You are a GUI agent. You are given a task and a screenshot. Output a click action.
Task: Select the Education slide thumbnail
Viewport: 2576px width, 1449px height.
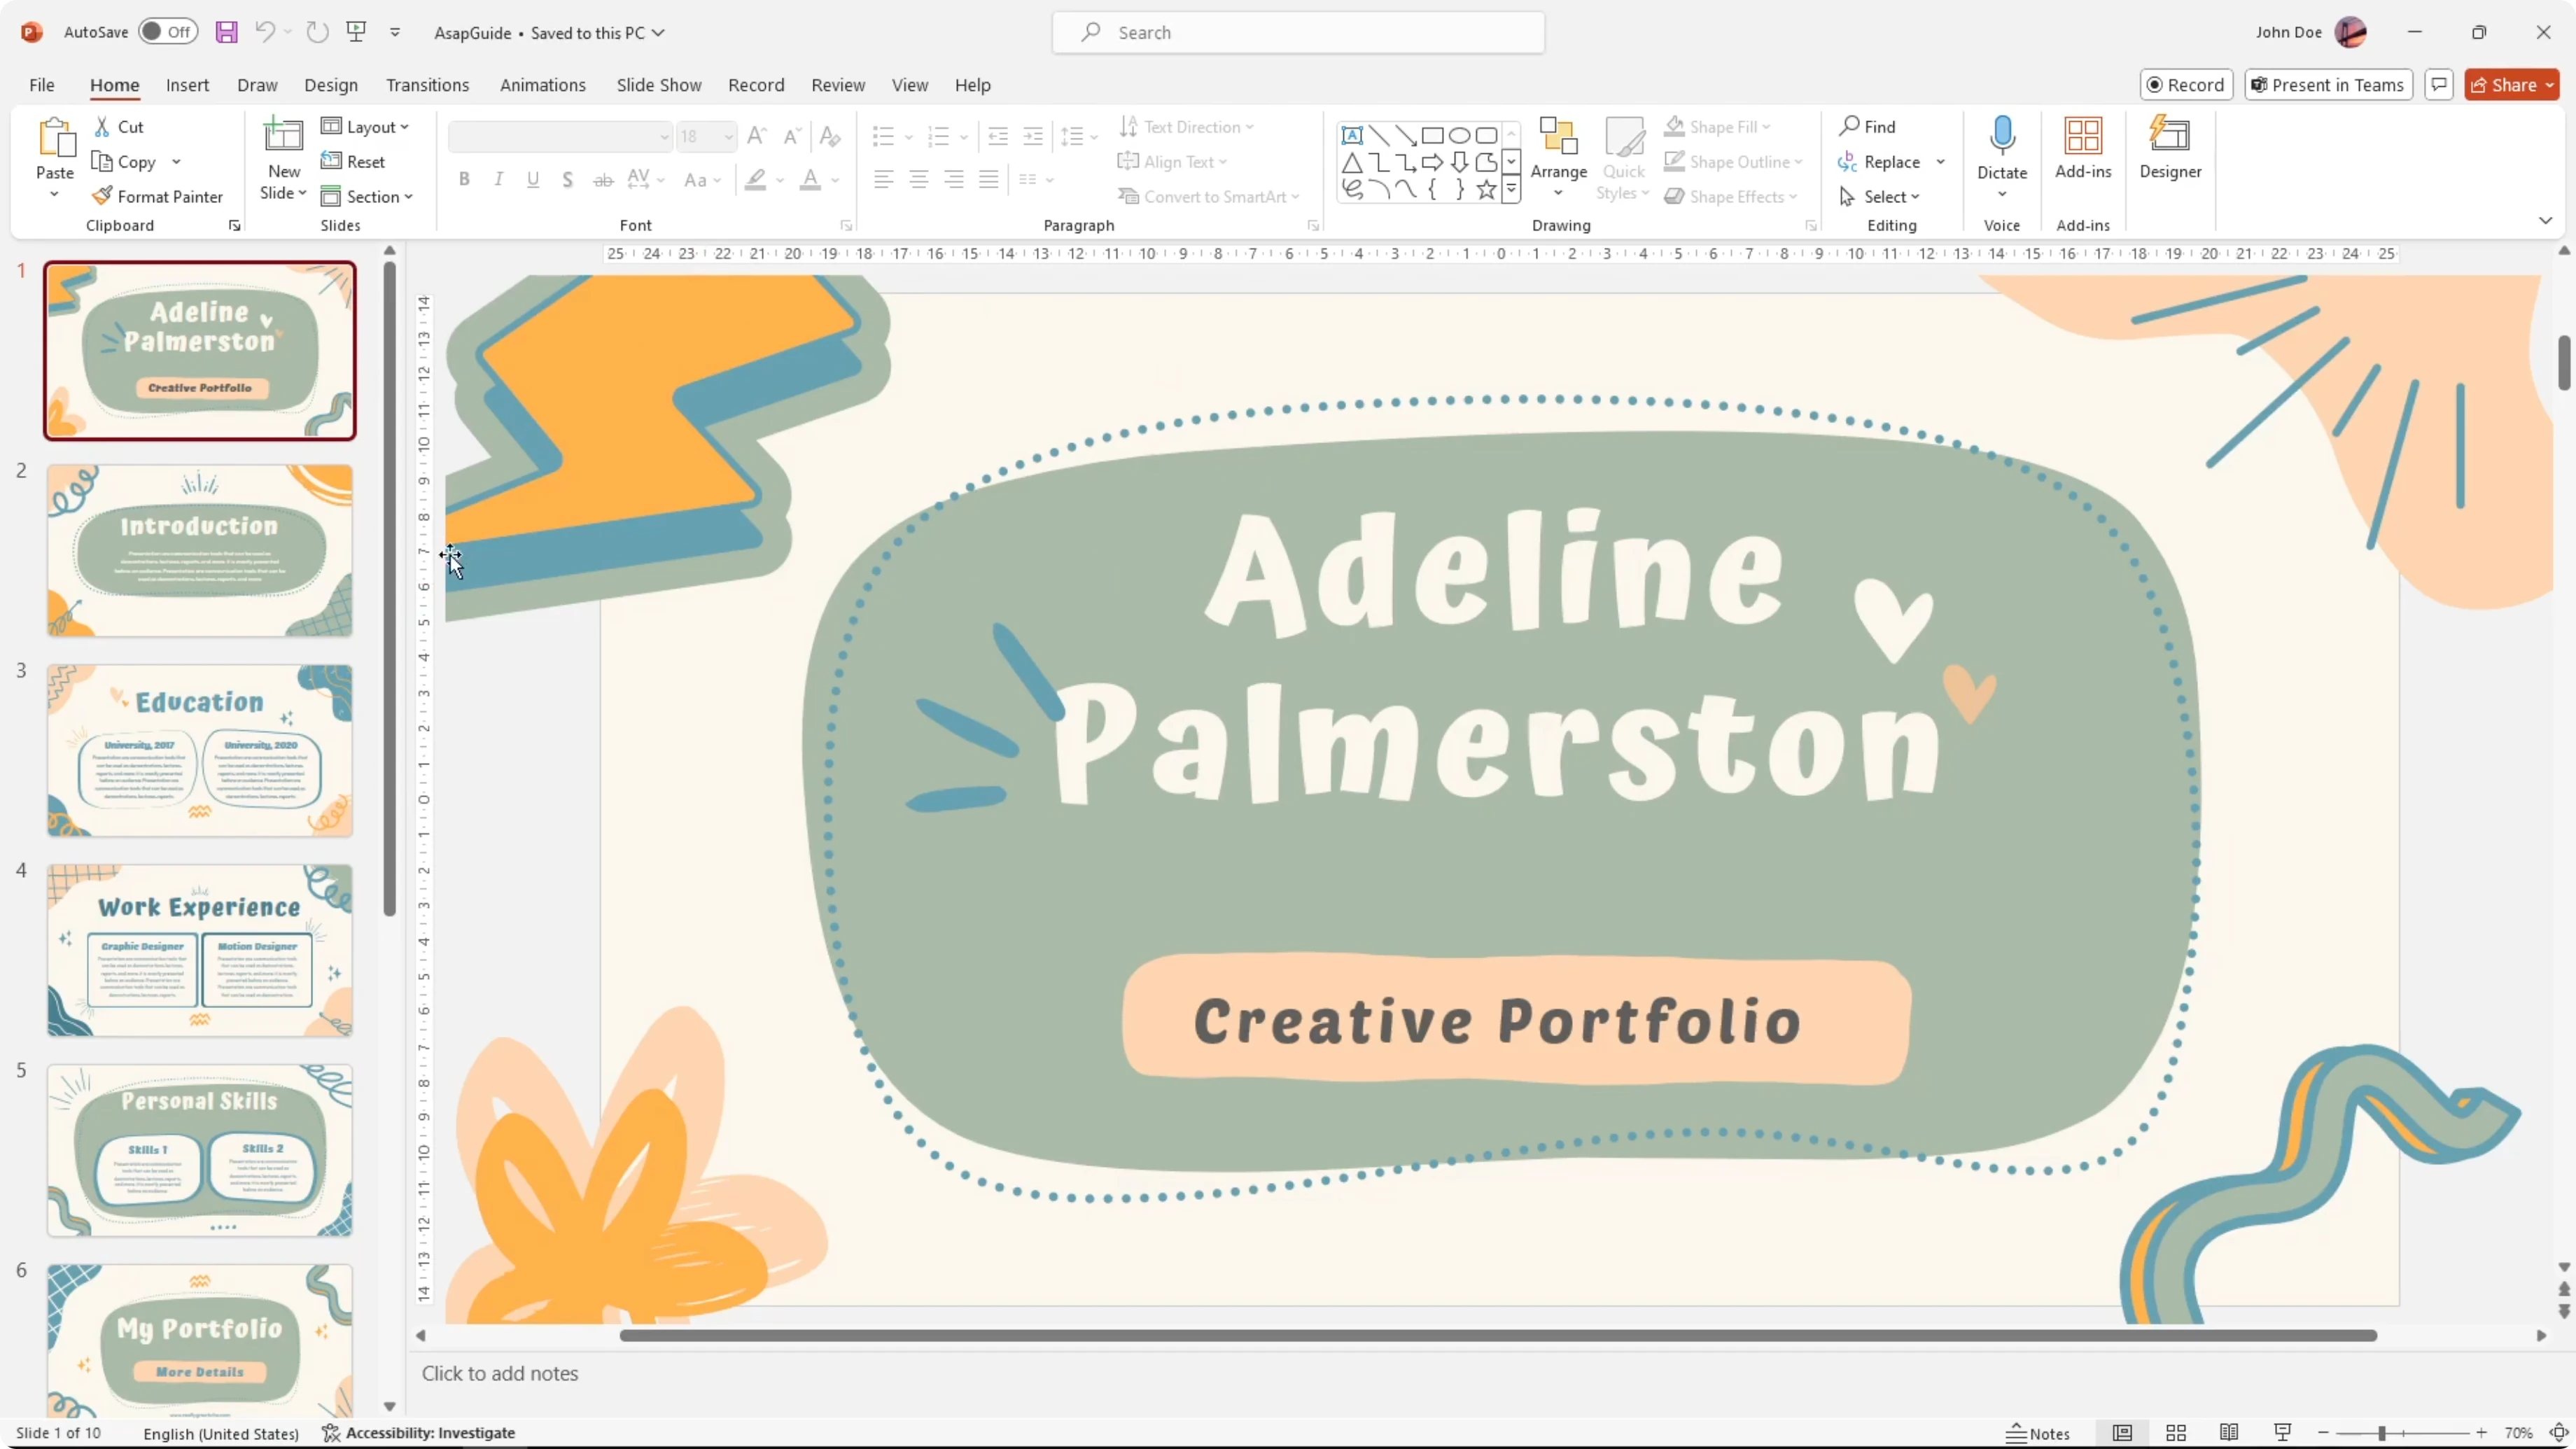200,750
